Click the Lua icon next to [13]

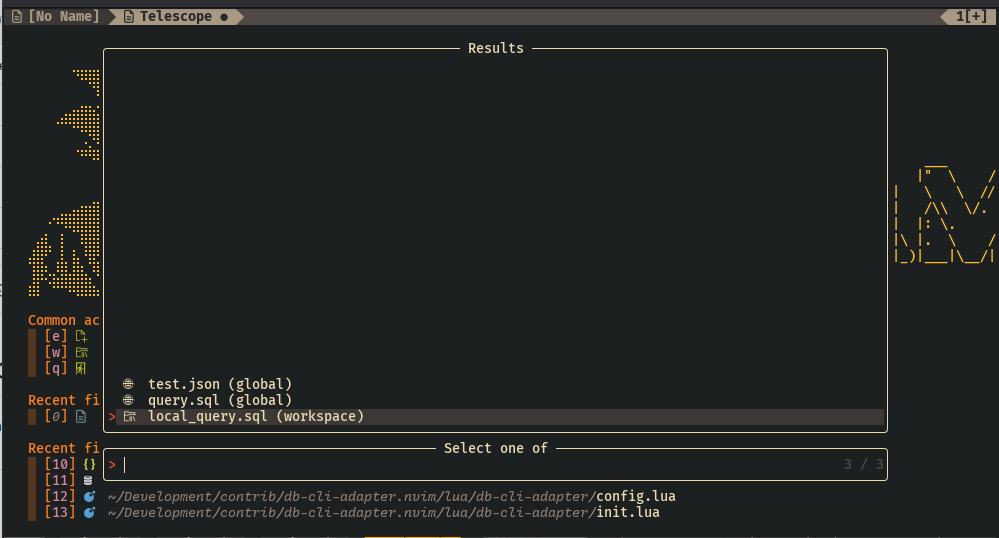[x=89, y=512]
